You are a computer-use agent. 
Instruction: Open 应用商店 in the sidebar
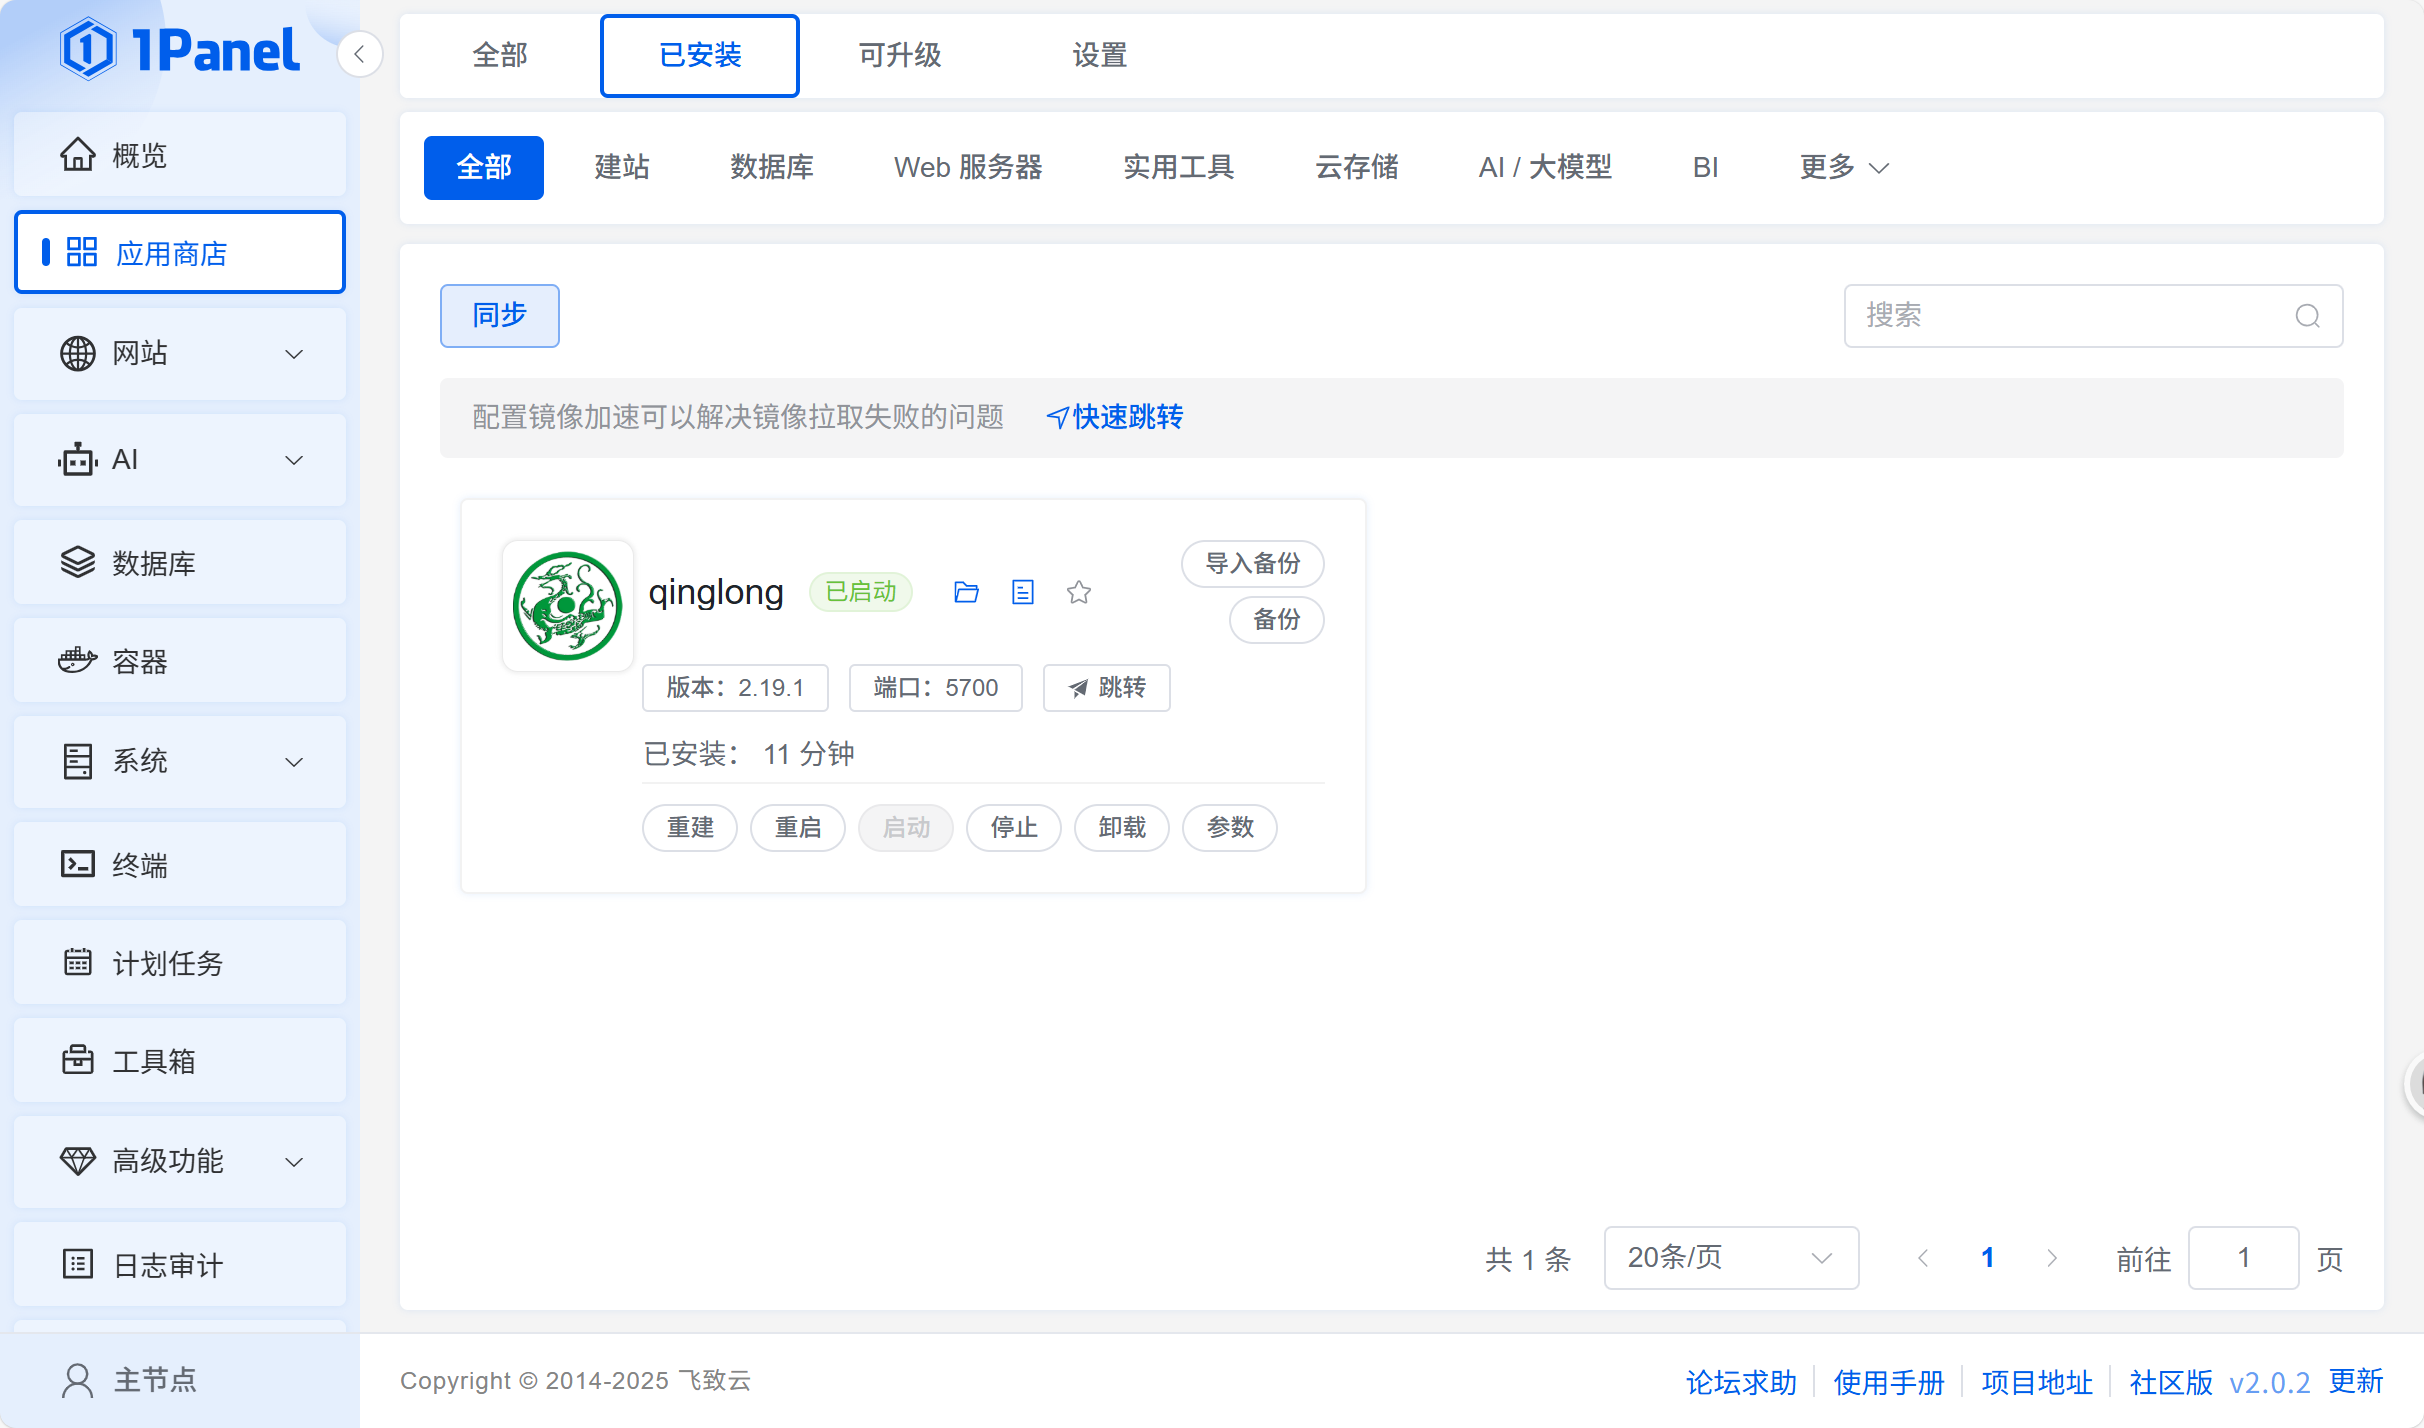180,252
